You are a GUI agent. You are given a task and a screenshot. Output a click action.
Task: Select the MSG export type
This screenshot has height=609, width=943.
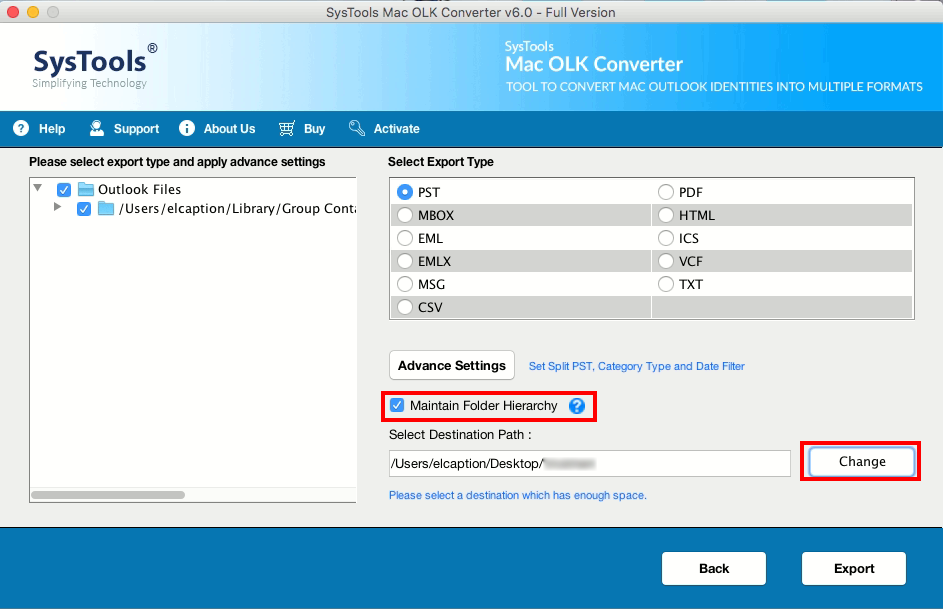click(405, 284)
